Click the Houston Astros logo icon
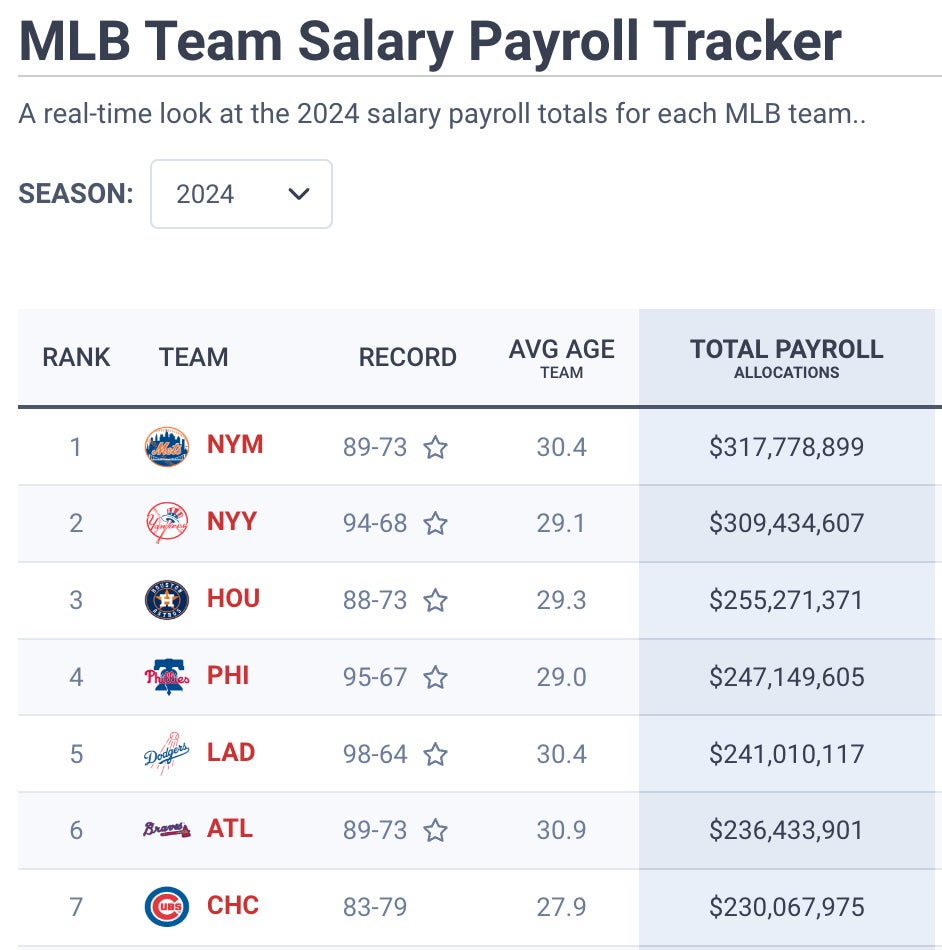This screenshot has width=942, height=950. pyautogui.click(x=166, y=600)
